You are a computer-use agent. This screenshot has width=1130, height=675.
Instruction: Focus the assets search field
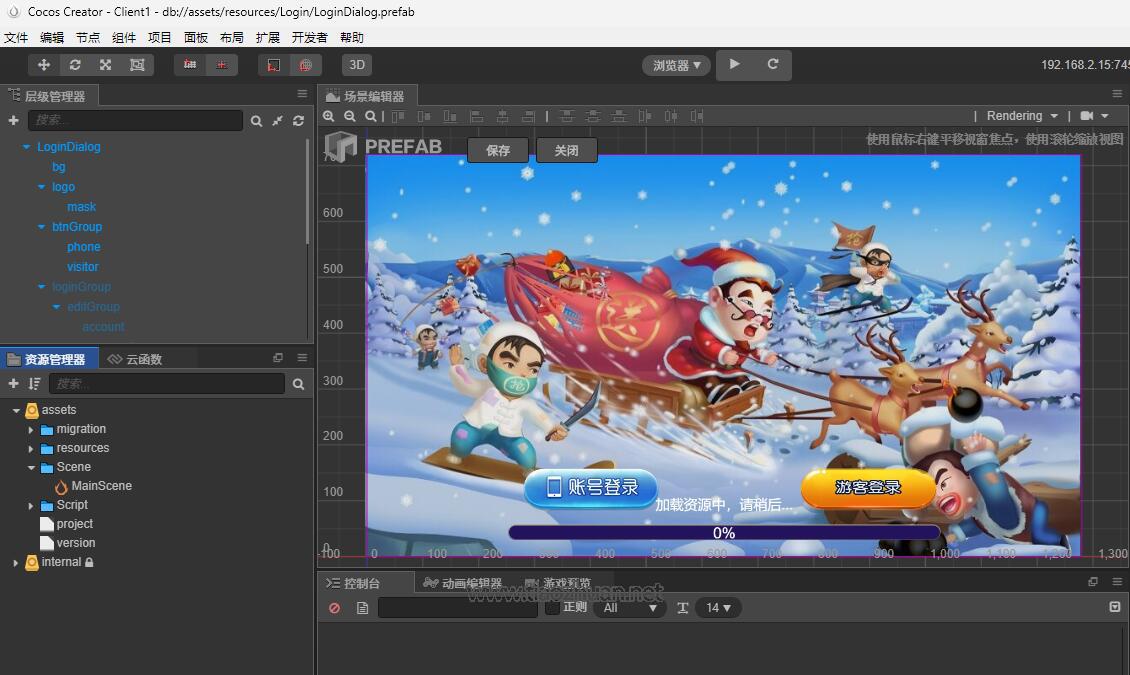point(166,384)
